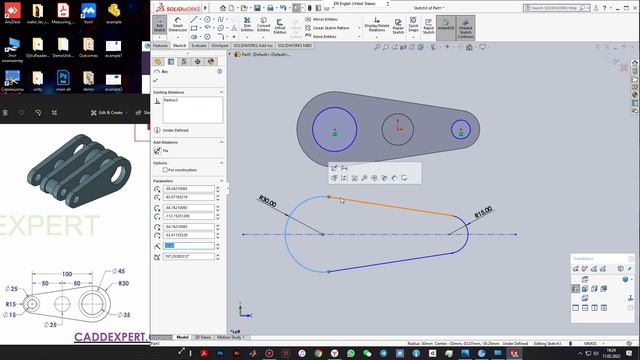Open the DimXpertManager crosshair tab icon
The image size is (640, 360).
click(198, 62)
